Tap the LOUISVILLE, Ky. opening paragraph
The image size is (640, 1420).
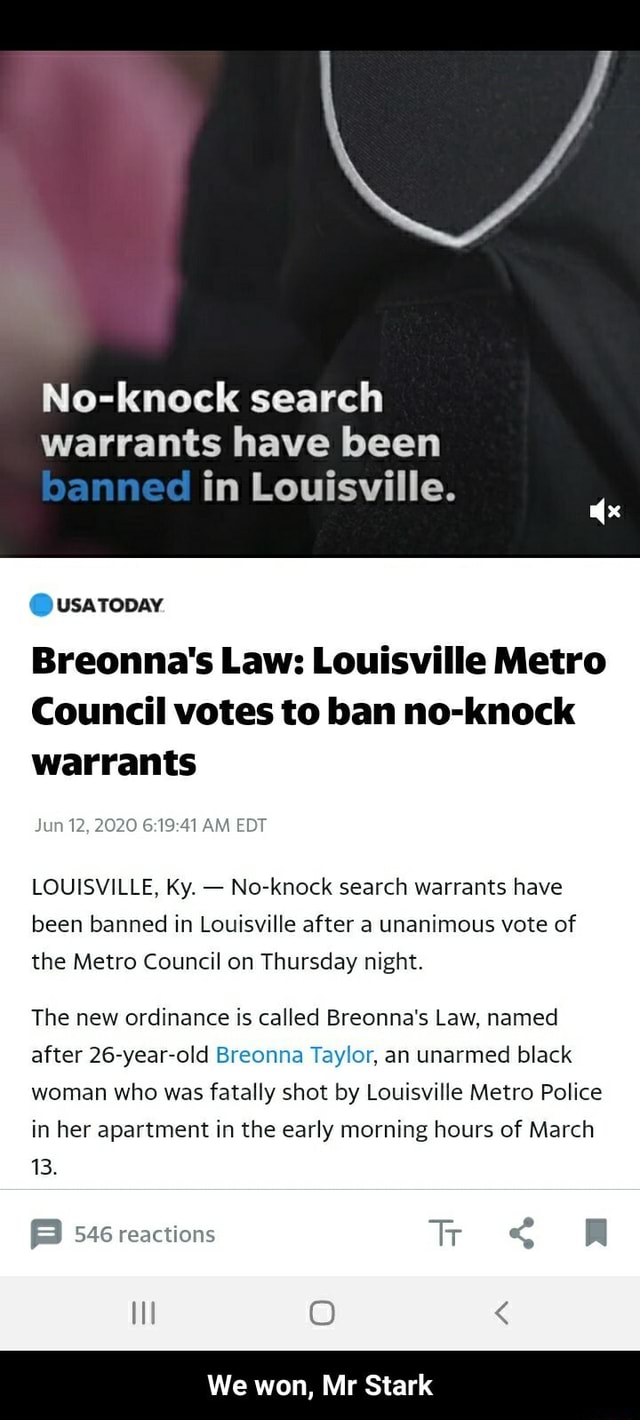[x=304, y=924]
